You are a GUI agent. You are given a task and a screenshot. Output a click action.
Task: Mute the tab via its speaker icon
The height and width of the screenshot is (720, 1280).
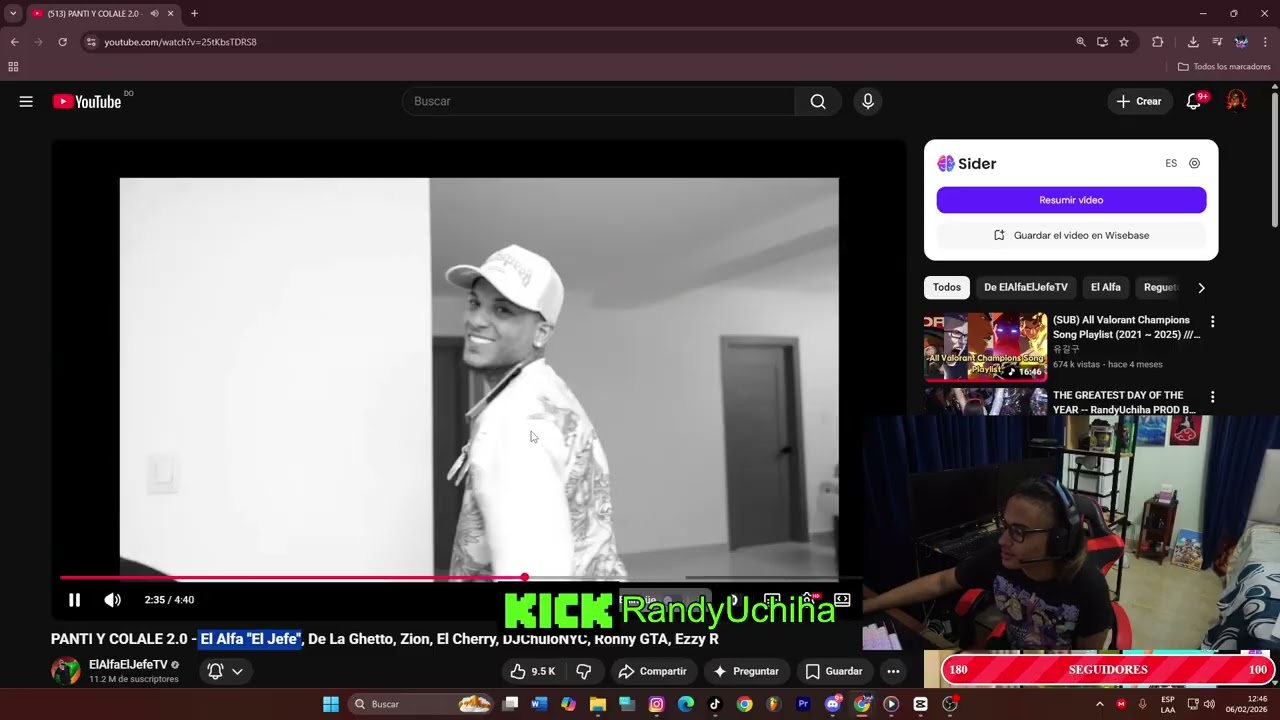pyautogui.click(x=154, y=14)
